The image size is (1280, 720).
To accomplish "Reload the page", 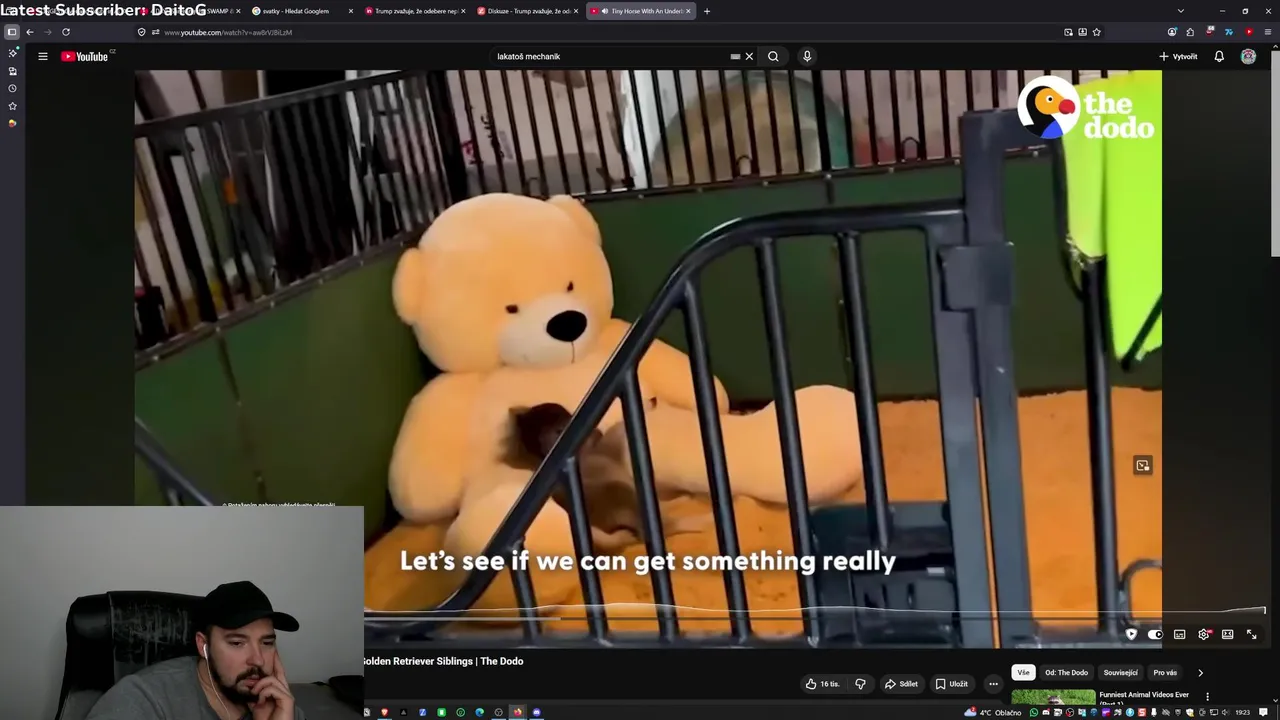I will (66, 32).
